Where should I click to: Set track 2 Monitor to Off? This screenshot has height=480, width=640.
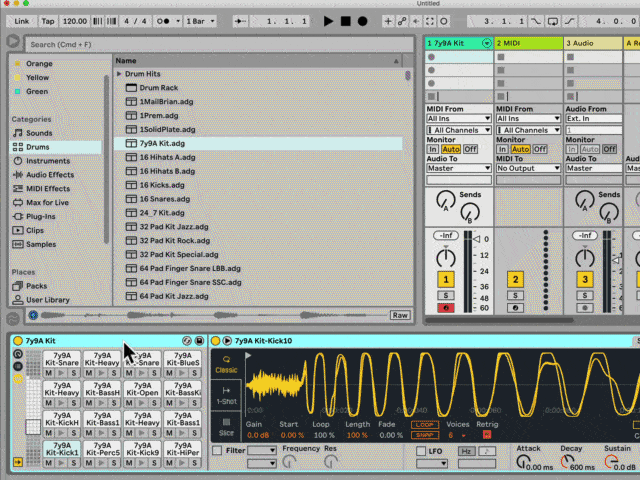540,149
